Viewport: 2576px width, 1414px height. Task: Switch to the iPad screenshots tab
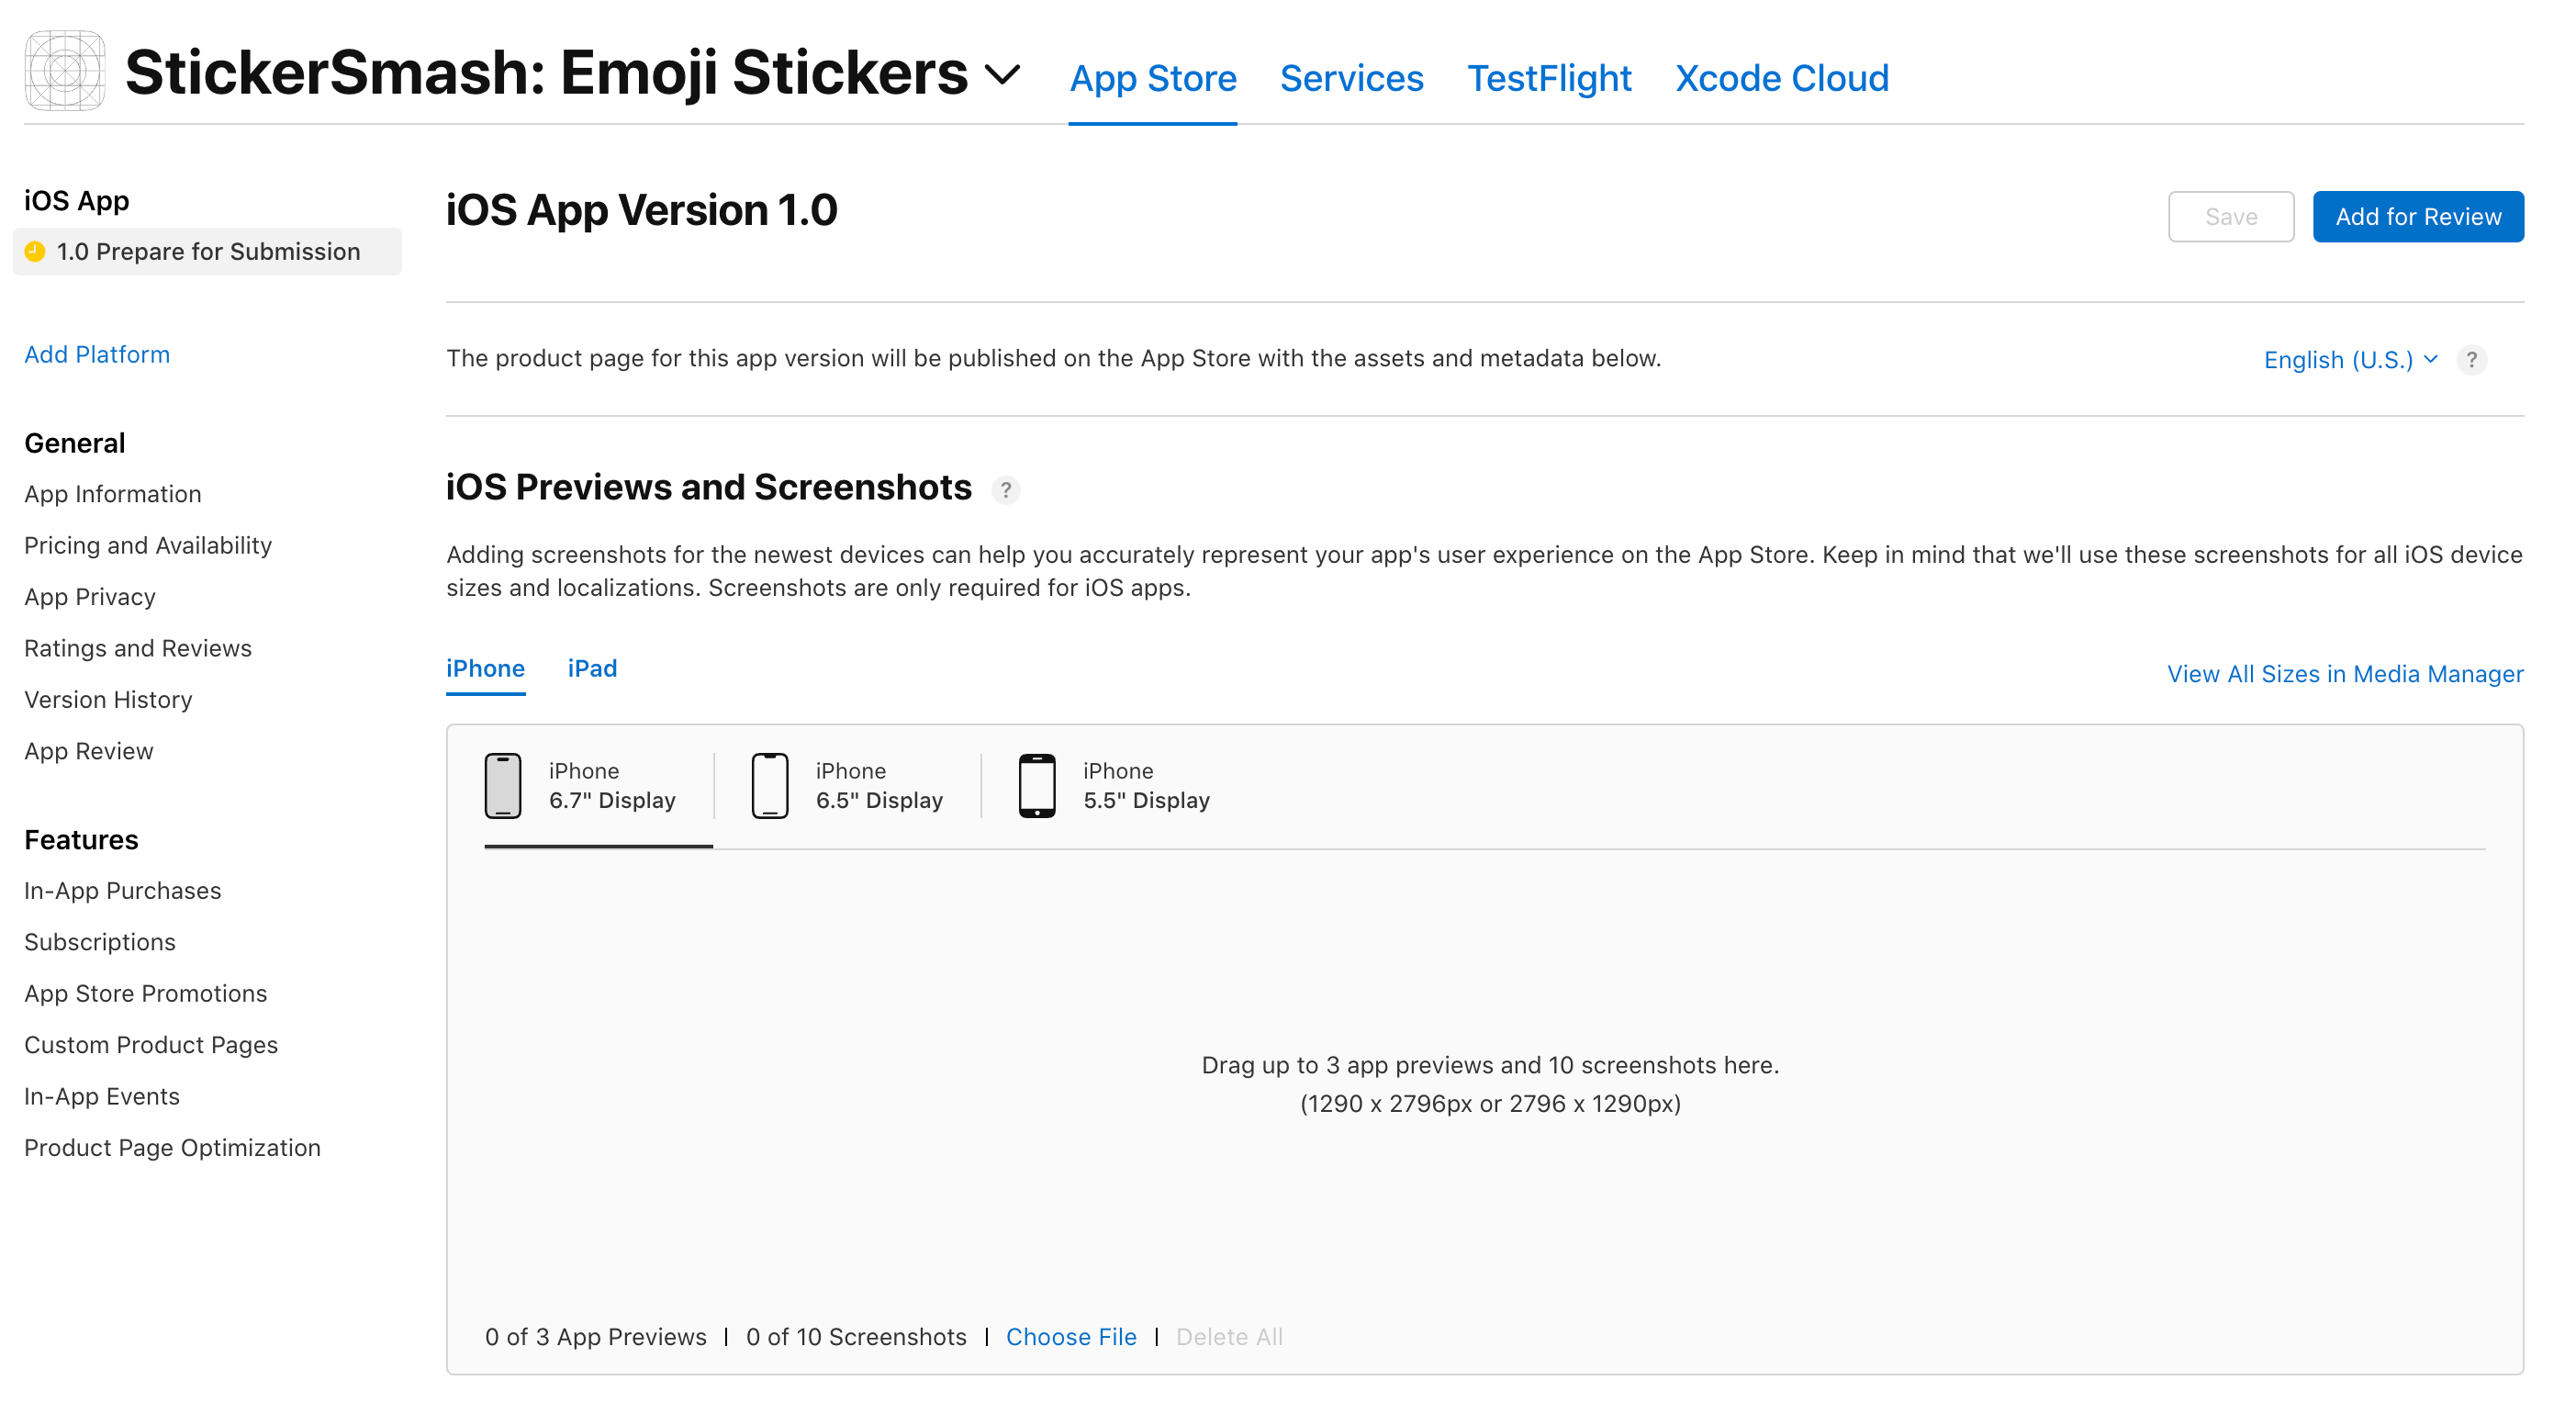pos(592,668)
